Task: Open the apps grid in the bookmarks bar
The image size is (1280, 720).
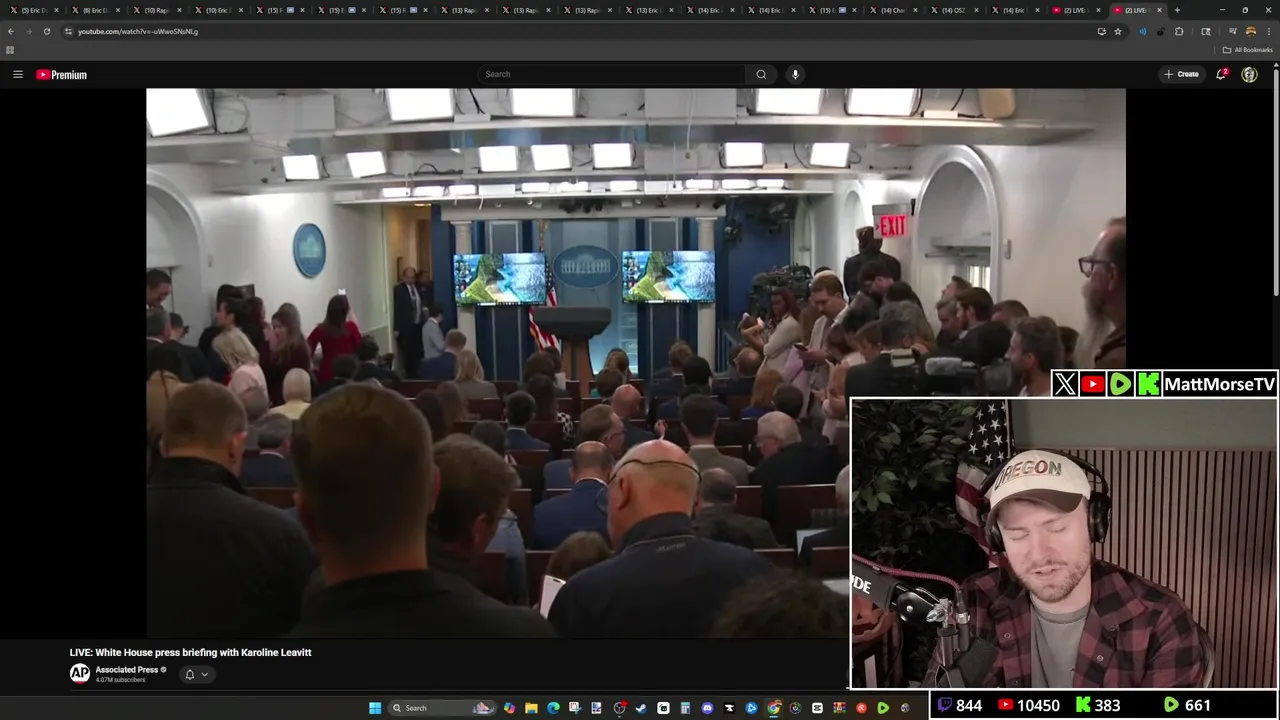Action: (10, 50)
